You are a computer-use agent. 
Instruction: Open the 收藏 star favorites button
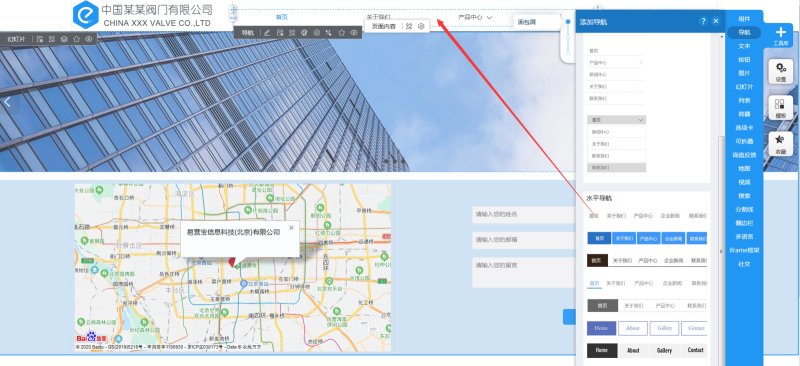(781, 144)
